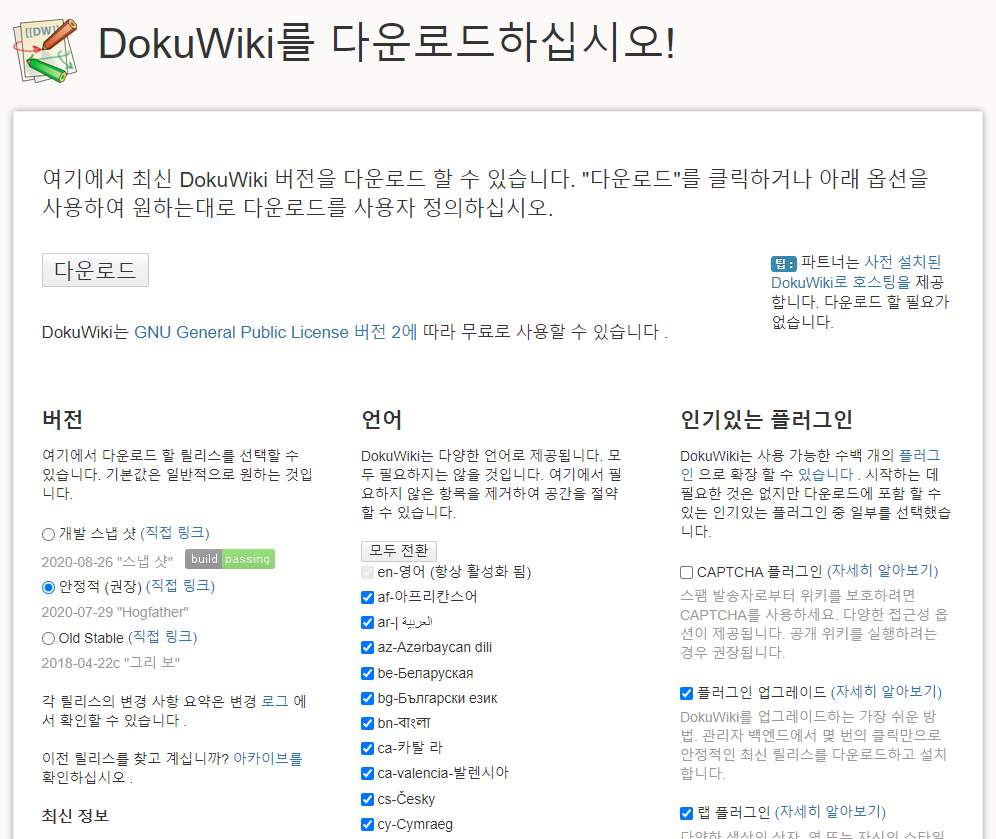Click the 인기있는 플러그인 heading
The image size is (996, 839).
click(766, 419)
